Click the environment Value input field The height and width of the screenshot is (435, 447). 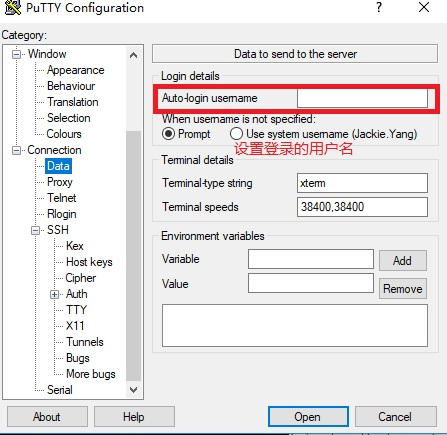click(311, 283)
